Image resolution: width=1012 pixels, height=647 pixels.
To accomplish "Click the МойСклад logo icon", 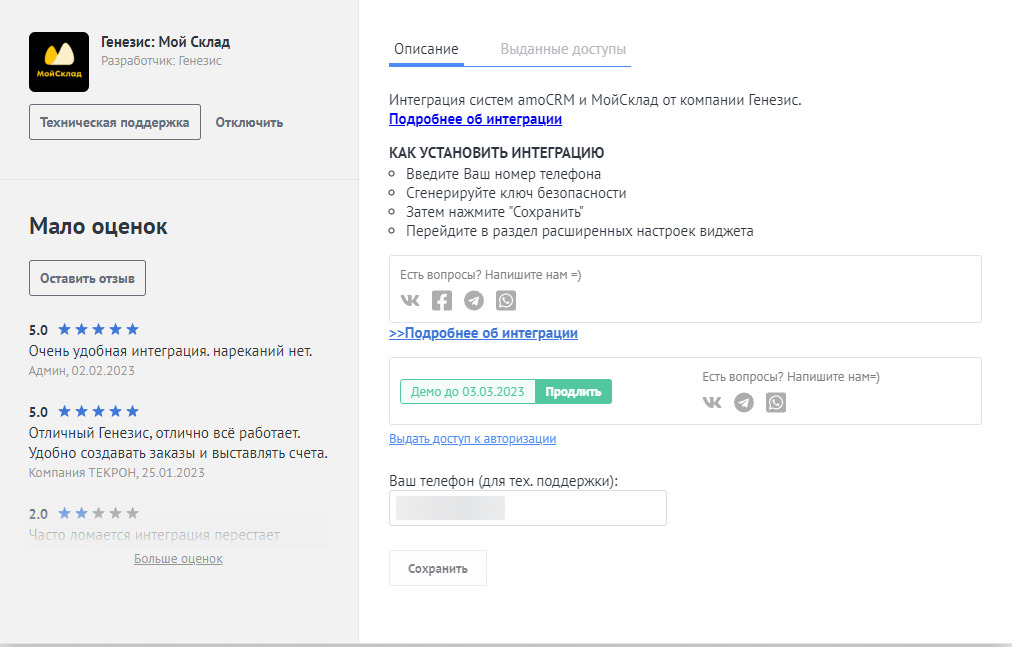I will coord(59,61).
